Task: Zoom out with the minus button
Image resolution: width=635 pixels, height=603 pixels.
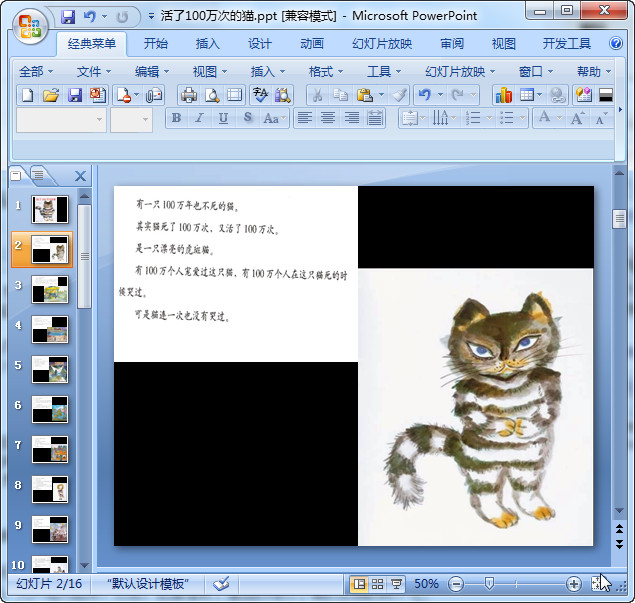Action: click(x=456, y=584)
